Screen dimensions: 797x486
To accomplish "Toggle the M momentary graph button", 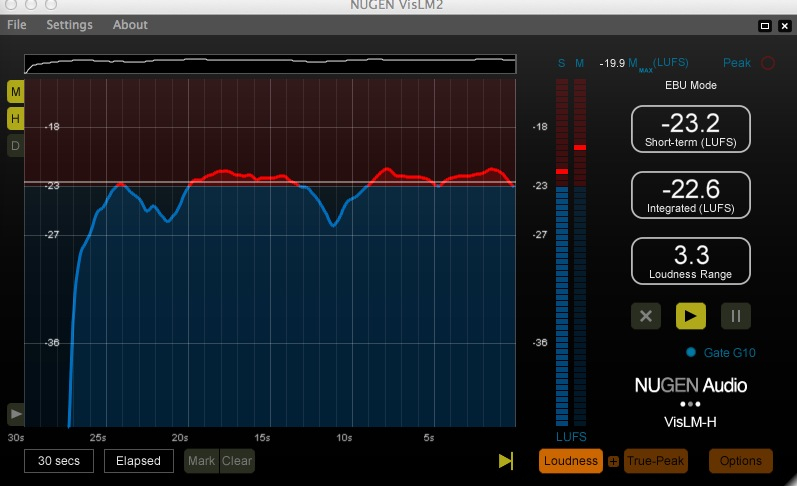I will 15,92.
